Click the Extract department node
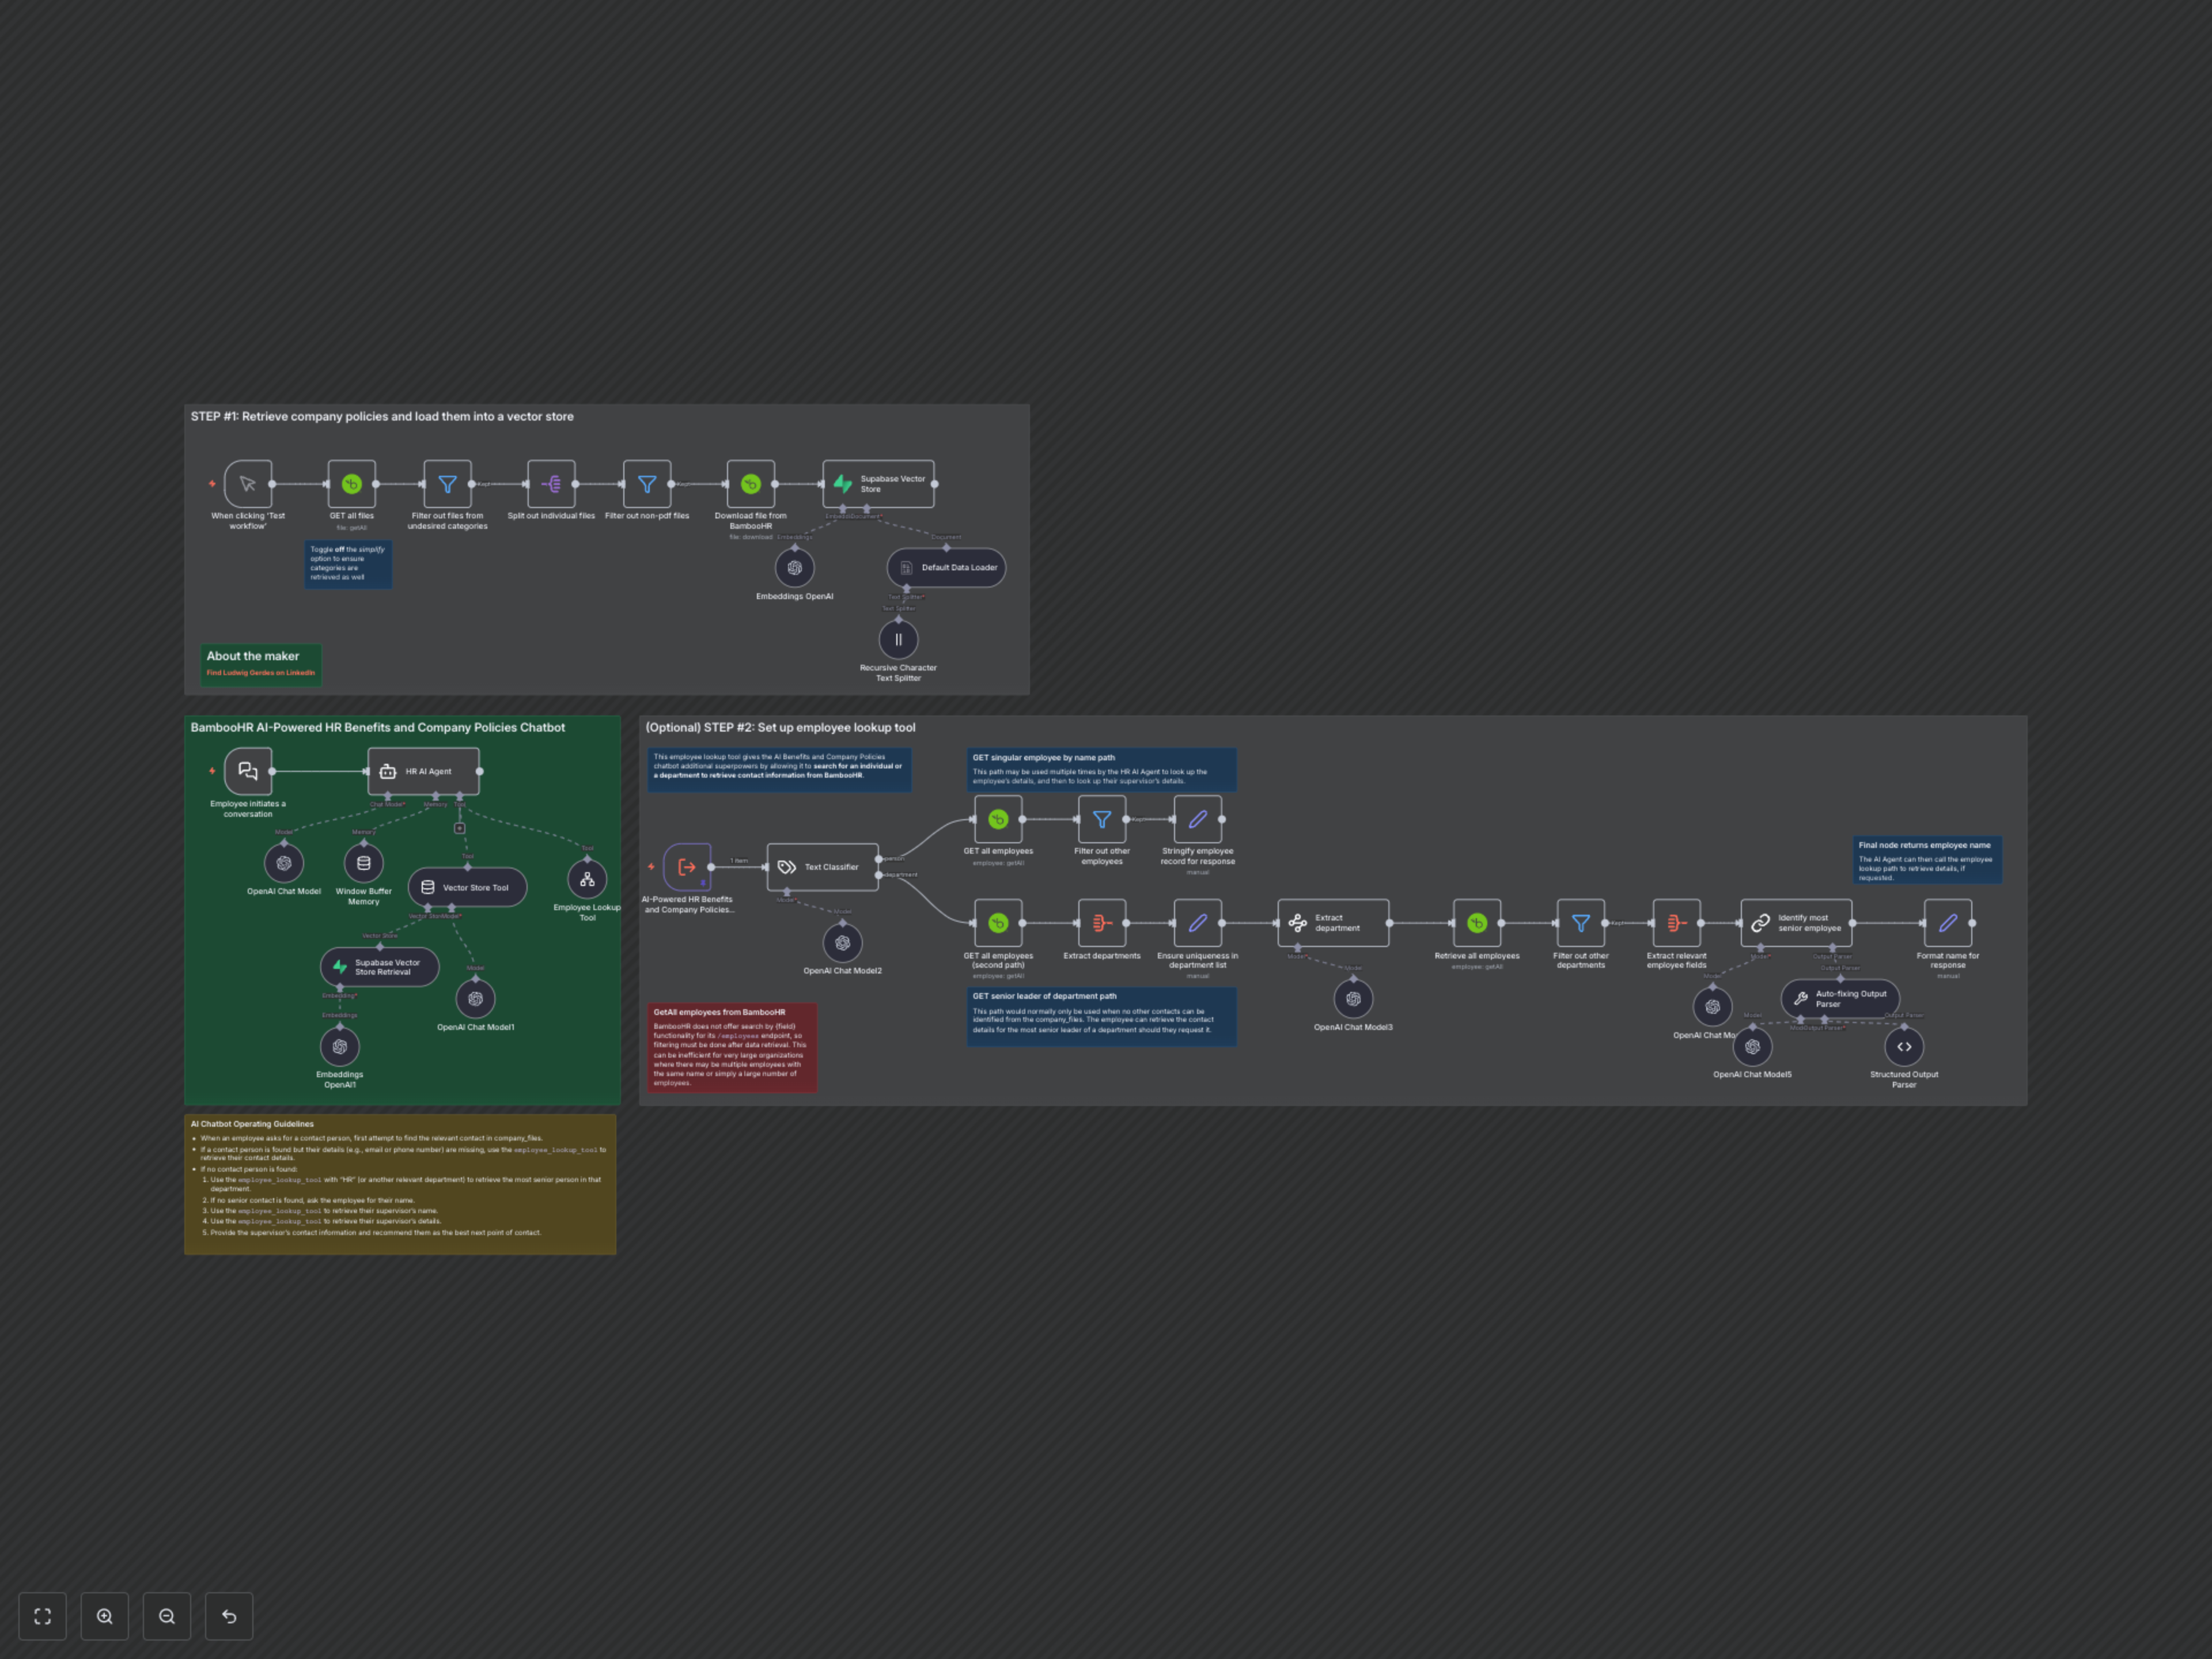2212x1659 pixels. (1333, 922)
